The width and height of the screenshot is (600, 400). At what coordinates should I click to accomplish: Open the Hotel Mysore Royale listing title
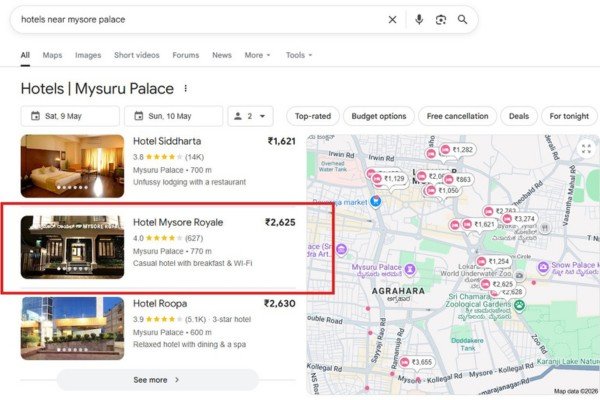178,222
